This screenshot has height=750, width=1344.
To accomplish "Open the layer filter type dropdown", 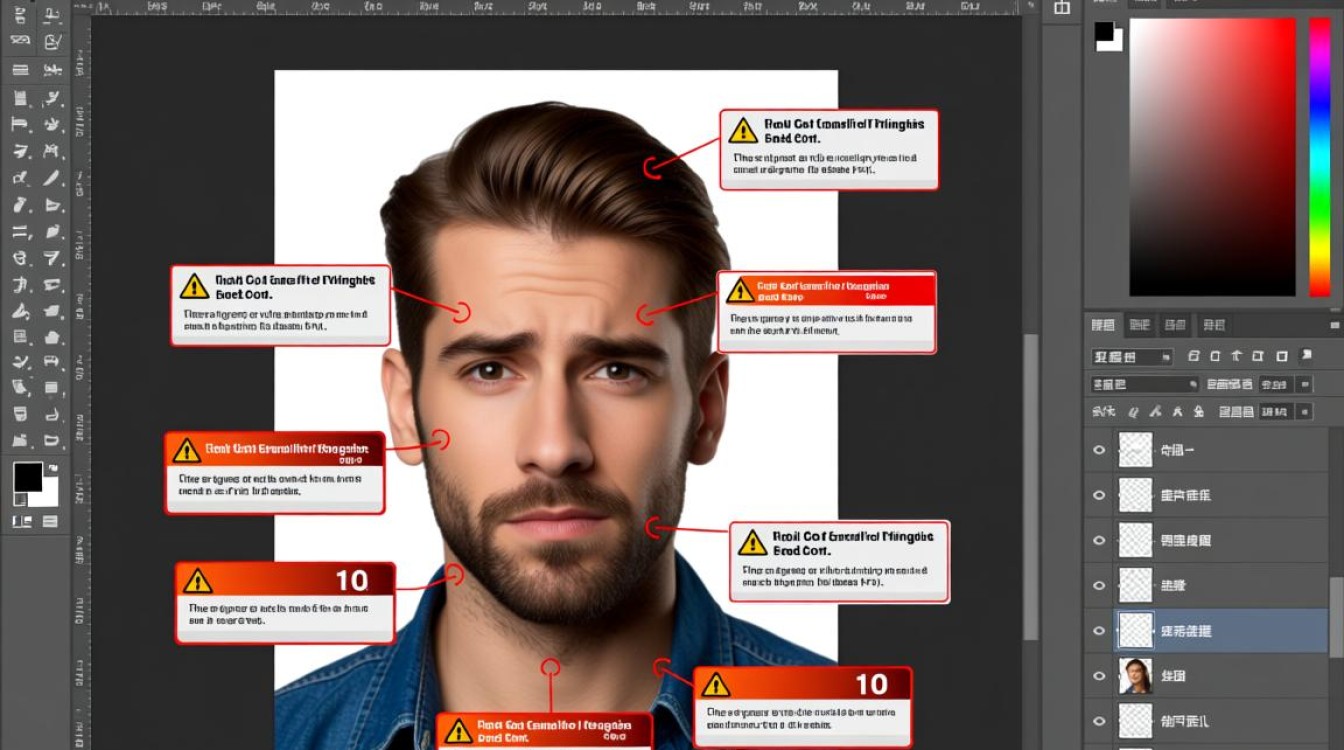I will [1132, 357].
